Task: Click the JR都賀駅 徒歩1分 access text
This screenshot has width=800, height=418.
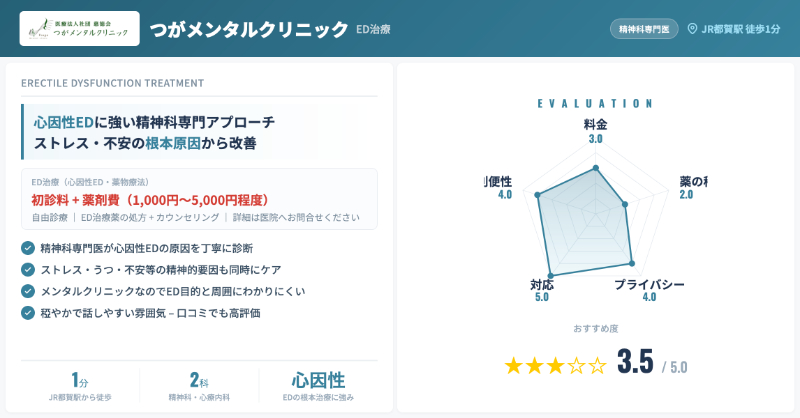Action: click(741, 29)
